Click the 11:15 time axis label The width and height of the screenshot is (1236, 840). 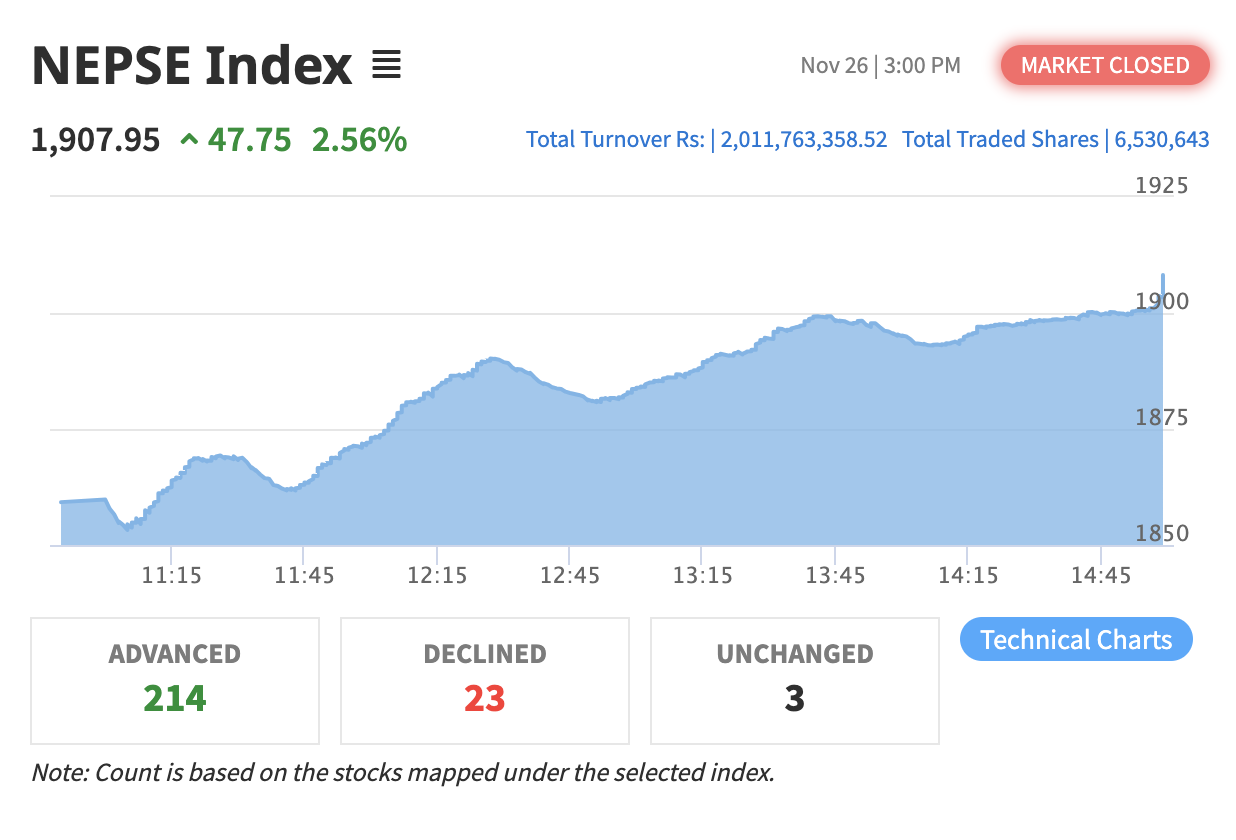click(x=171, y=575)
